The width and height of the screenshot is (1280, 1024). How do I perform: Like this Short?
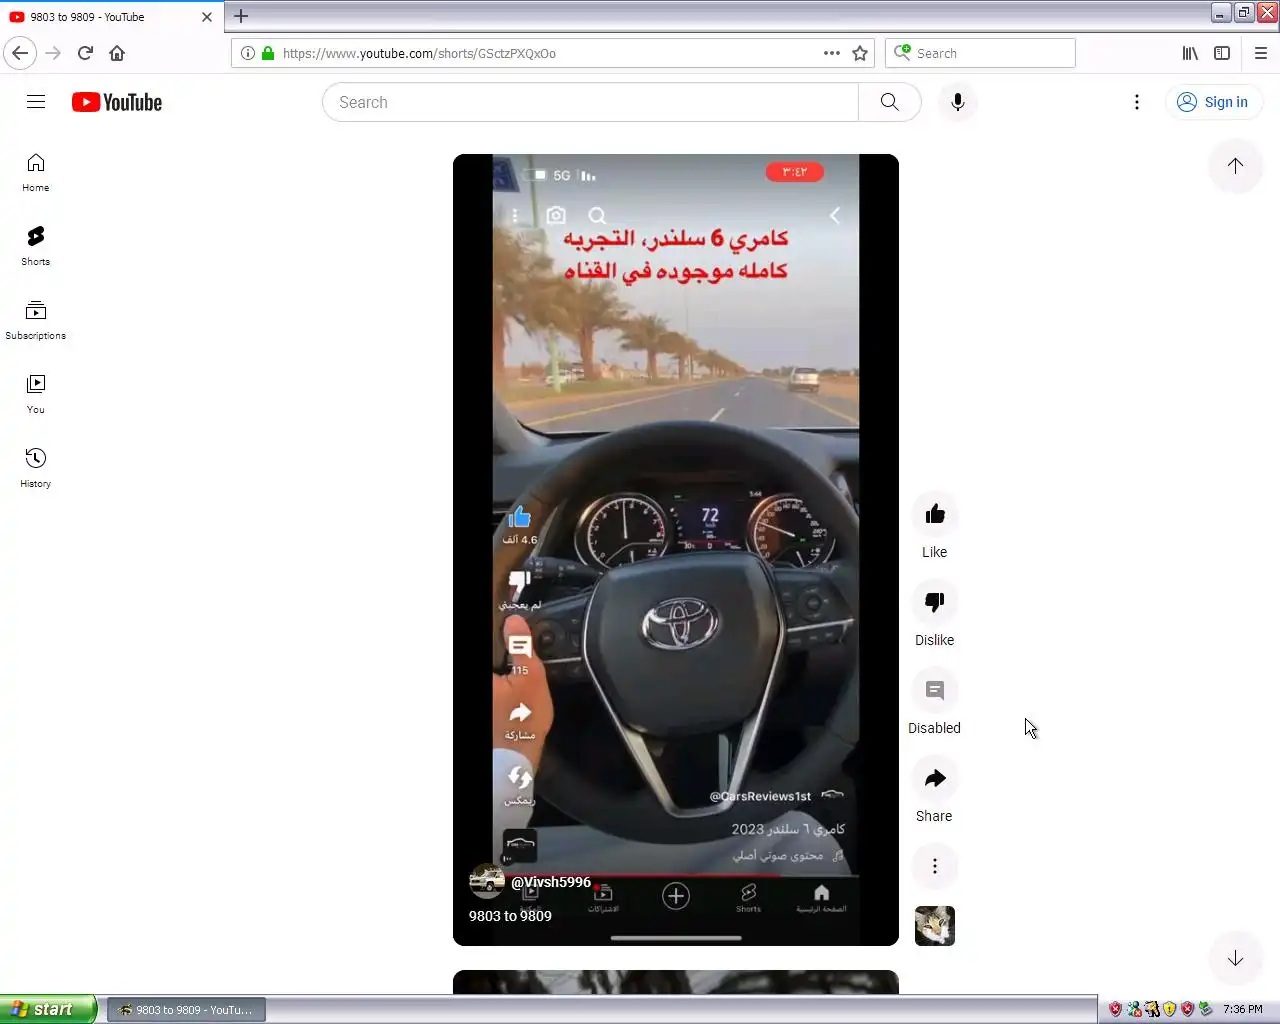click(x=935, y=515)
